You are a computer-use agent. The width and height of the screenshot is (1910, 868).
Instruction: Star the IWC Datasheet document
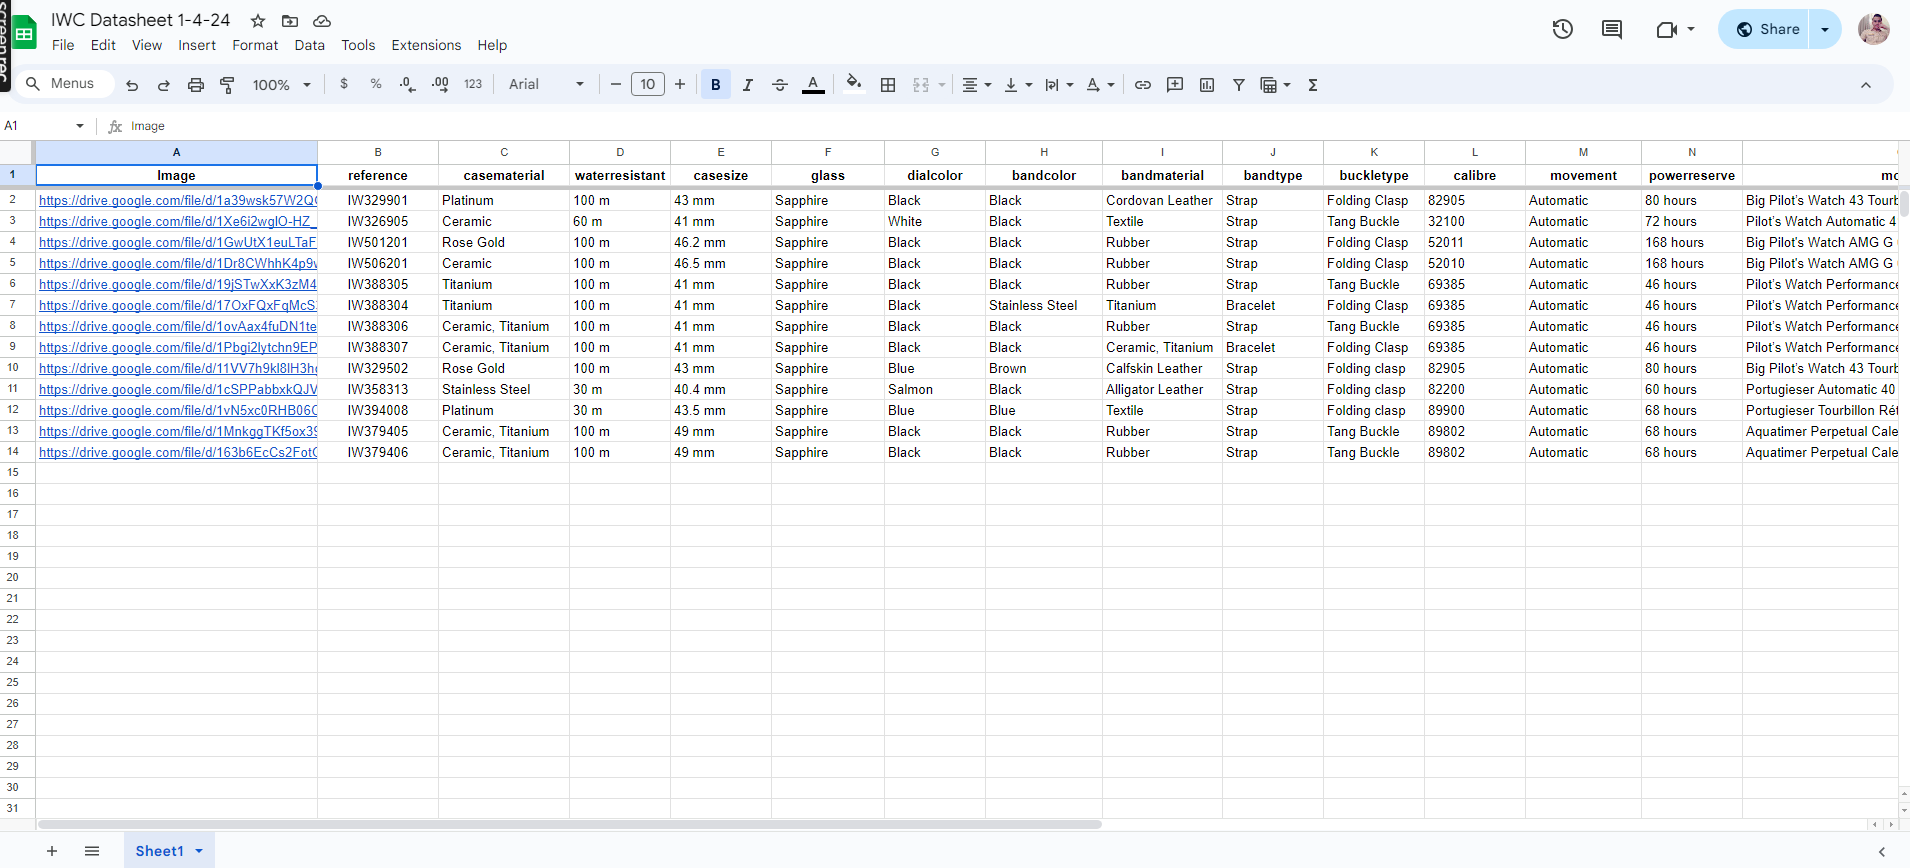258,21
